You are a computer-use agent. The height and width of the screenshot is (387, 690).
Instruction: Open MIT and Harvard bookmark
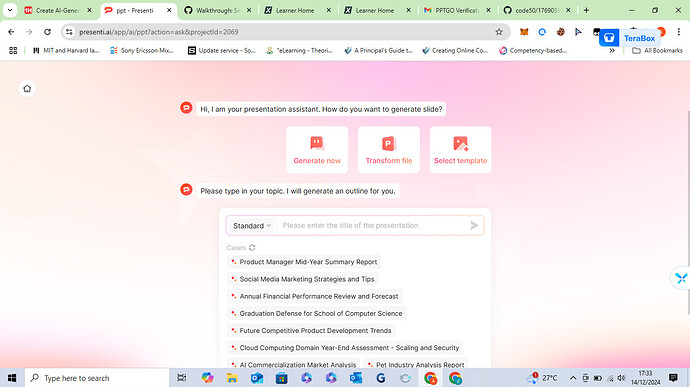tap(66, 51)
